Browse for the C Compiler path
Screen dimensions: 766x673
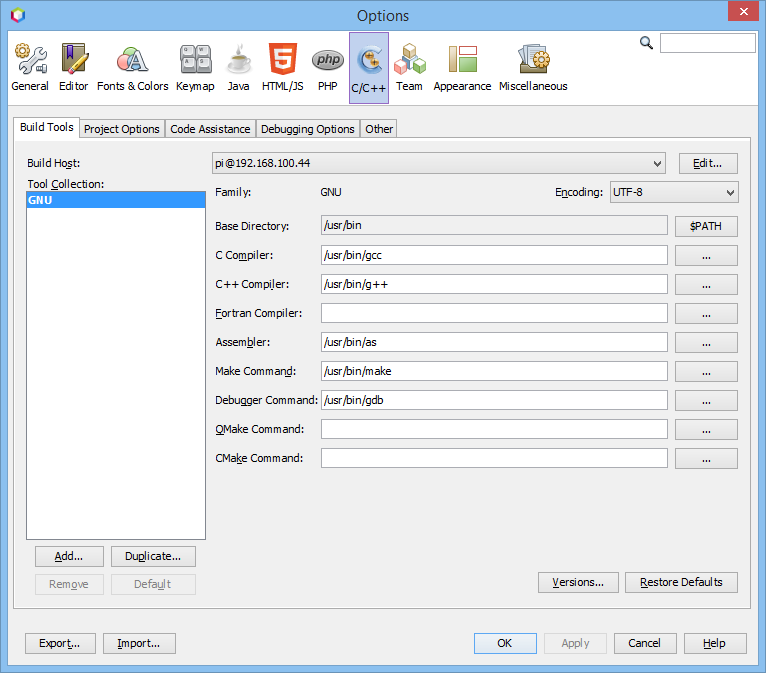pyautogui.click(x=706, y=255)
